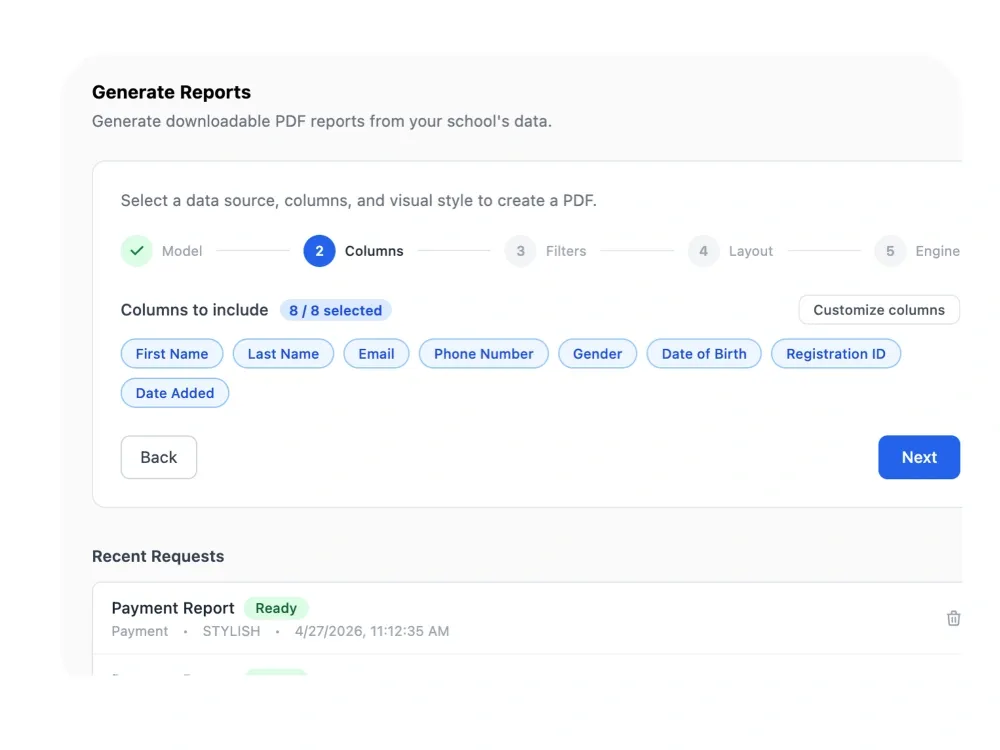The image size is (1000, 750).
Task: Jump to step 5 Engine circle
Action: point(890,251)
